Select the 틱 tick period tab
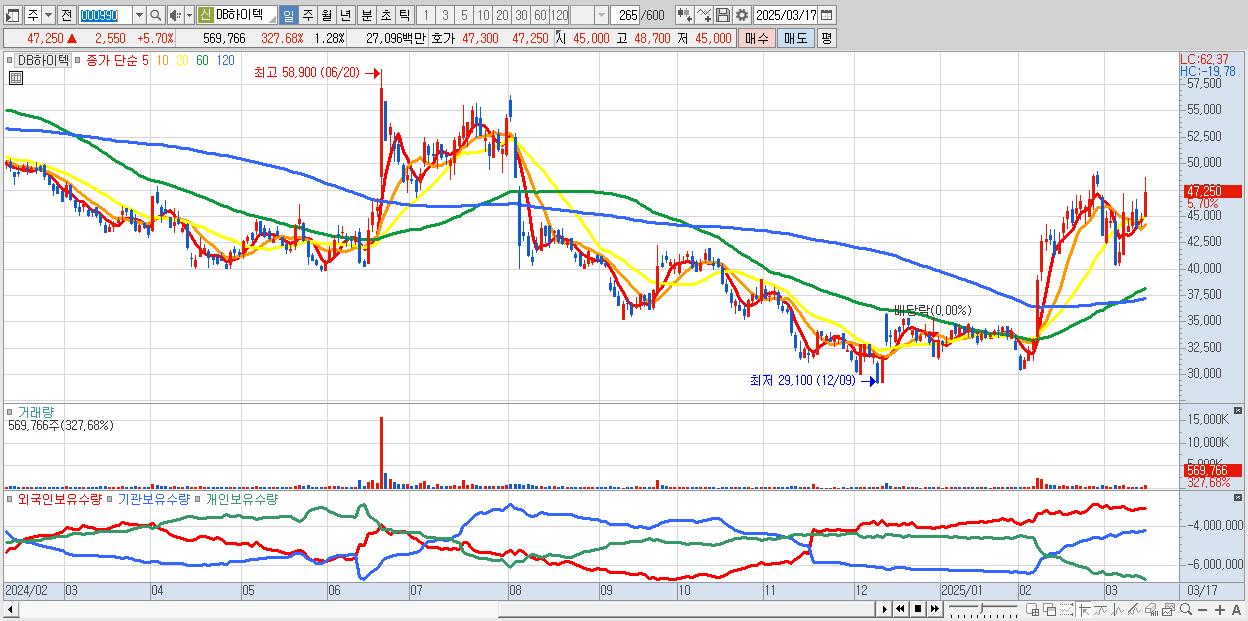The height and width of the screenshot is (621, 1248). point(404,15)
